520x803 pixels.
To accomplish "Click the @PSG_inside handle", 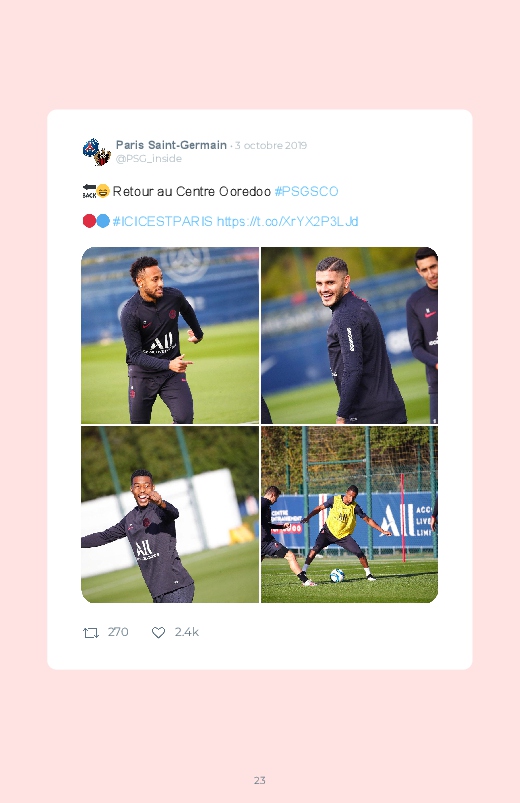I will click(149, 159).
